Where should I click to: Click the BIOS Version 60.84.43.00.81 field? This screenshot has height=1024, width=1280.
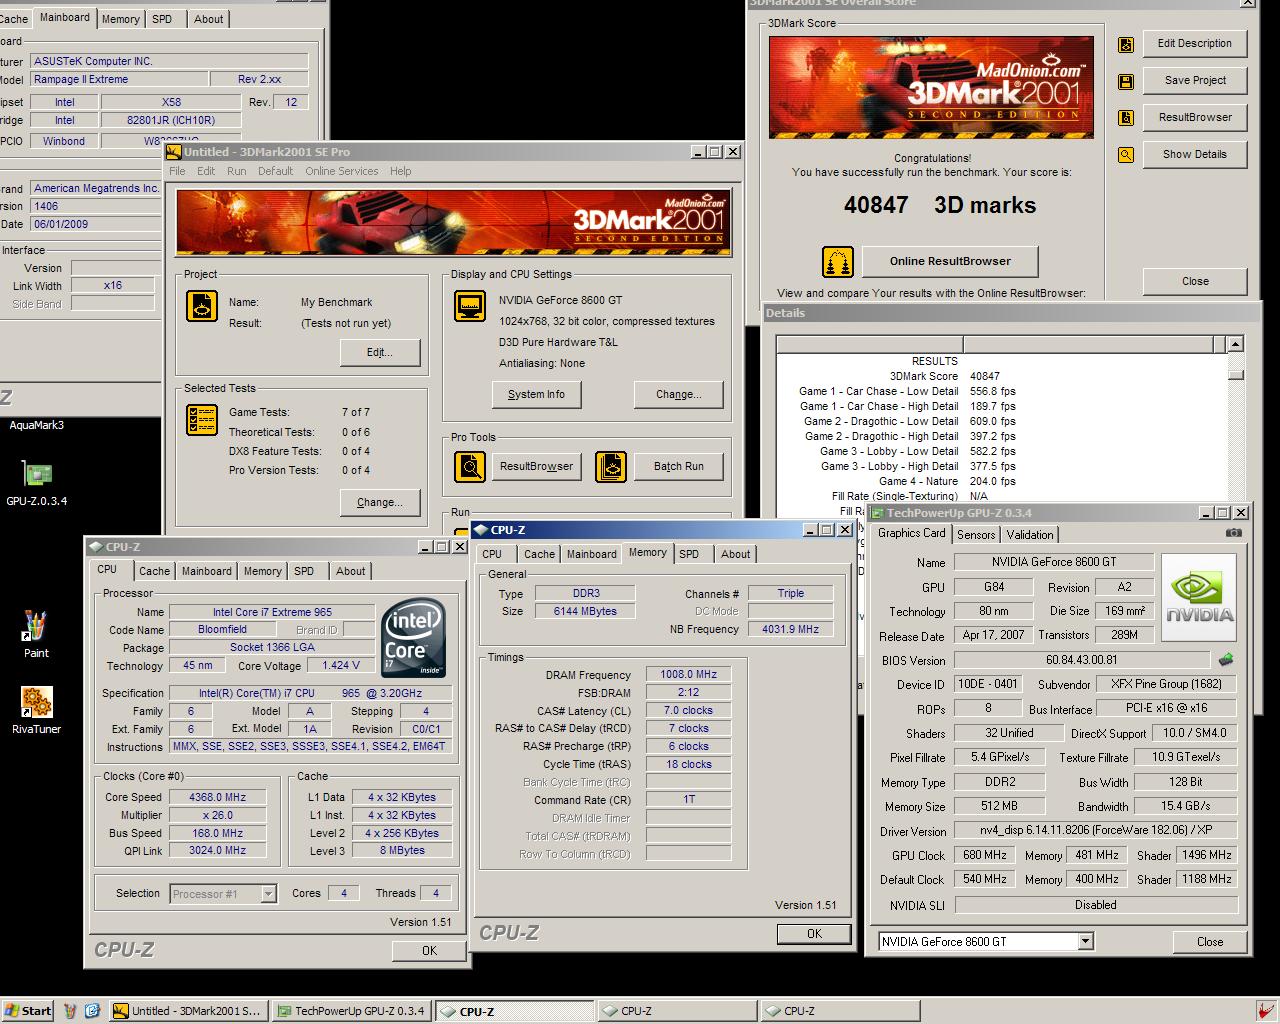1082,660
